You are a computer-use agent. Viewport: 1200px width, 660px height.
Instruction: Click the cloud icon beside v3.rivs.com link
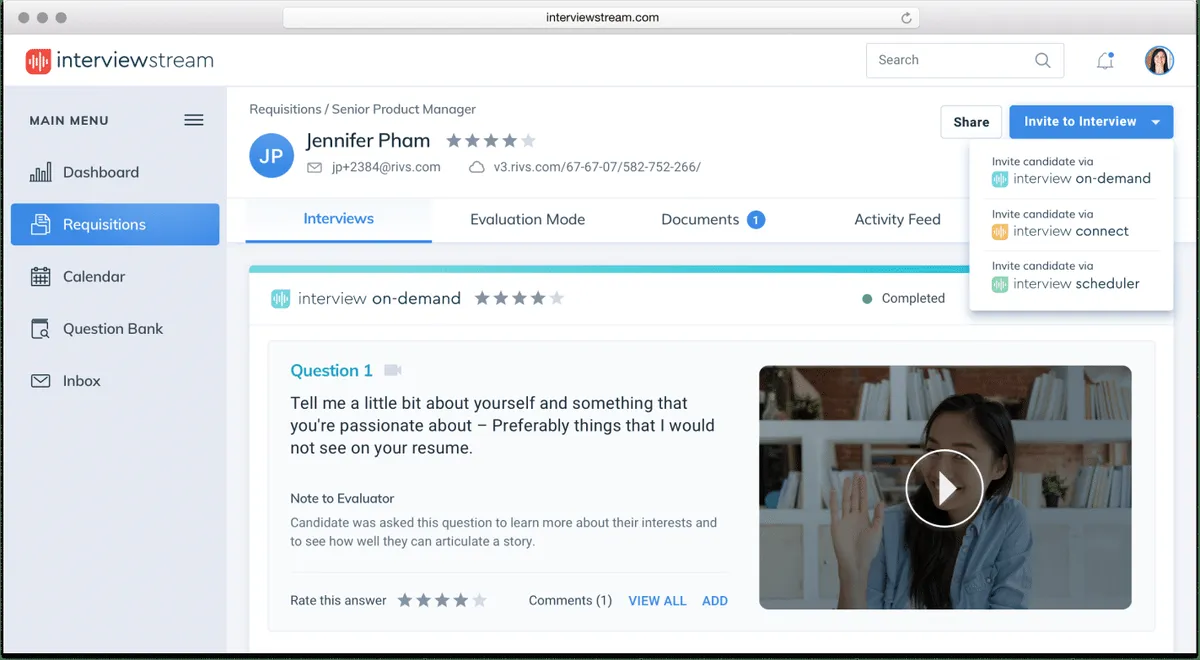[477, 168]
